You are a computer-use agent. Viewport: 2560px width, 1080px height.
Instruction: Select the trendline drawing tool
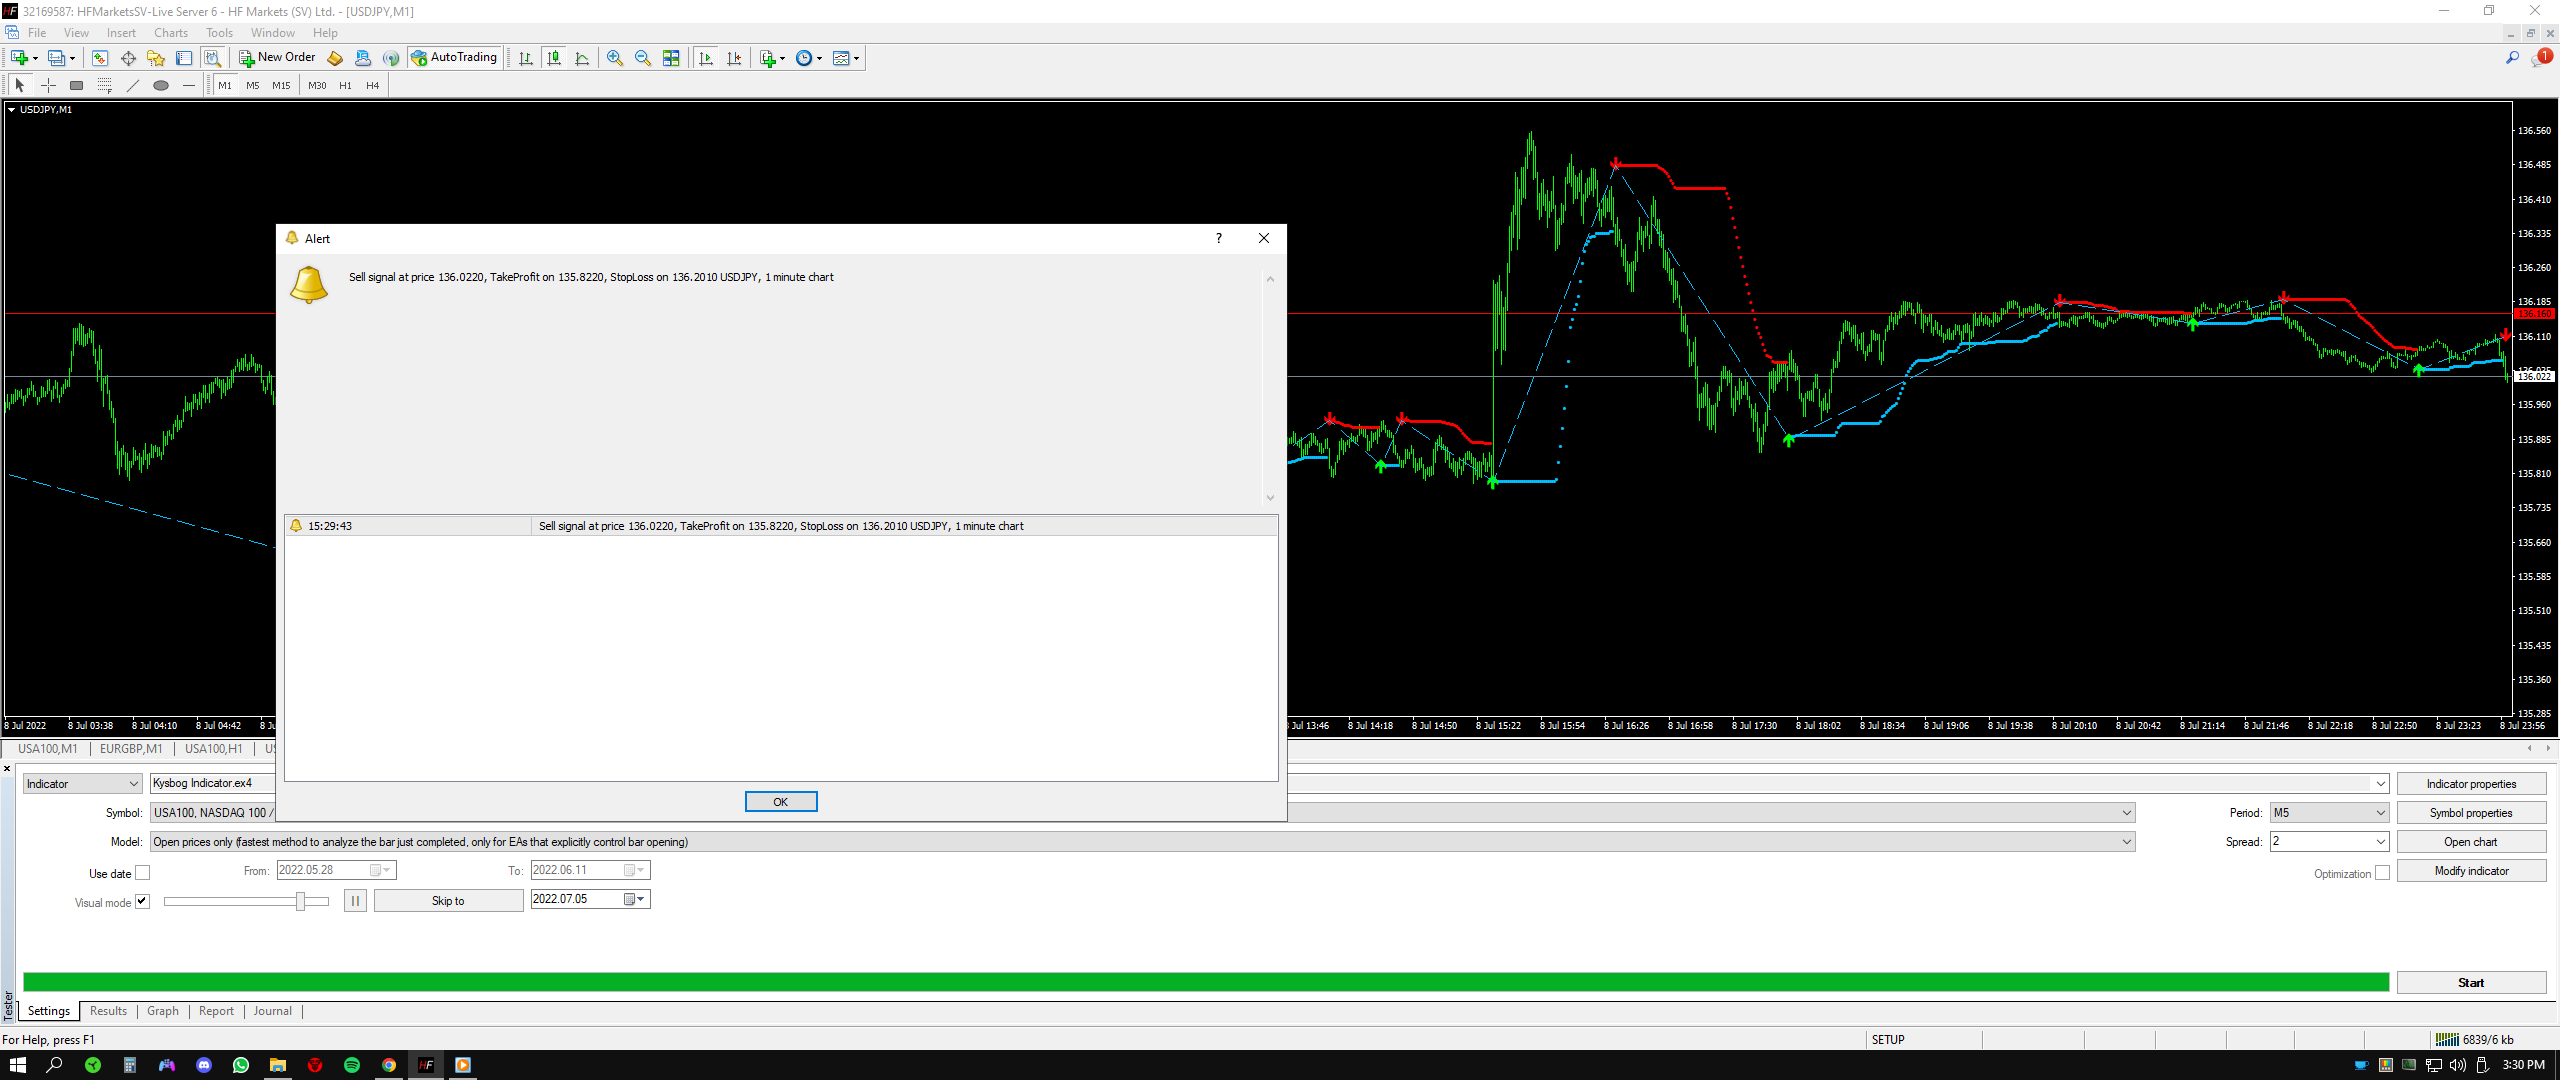coord(132,86)
